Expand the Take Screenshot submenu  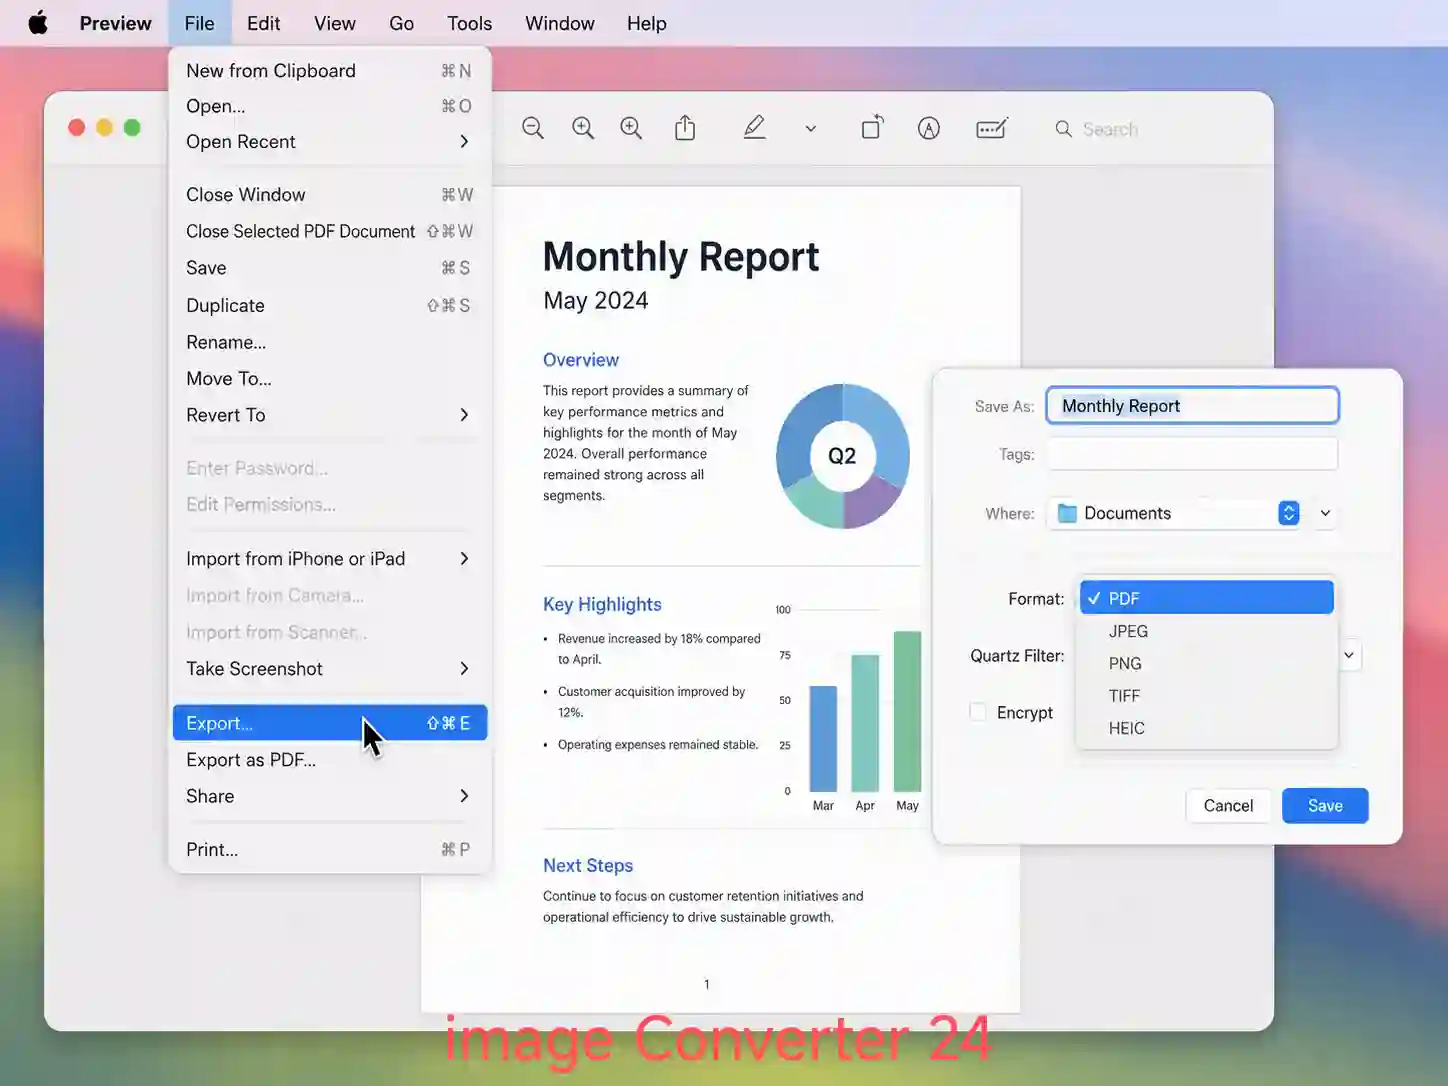click(330, 669)
